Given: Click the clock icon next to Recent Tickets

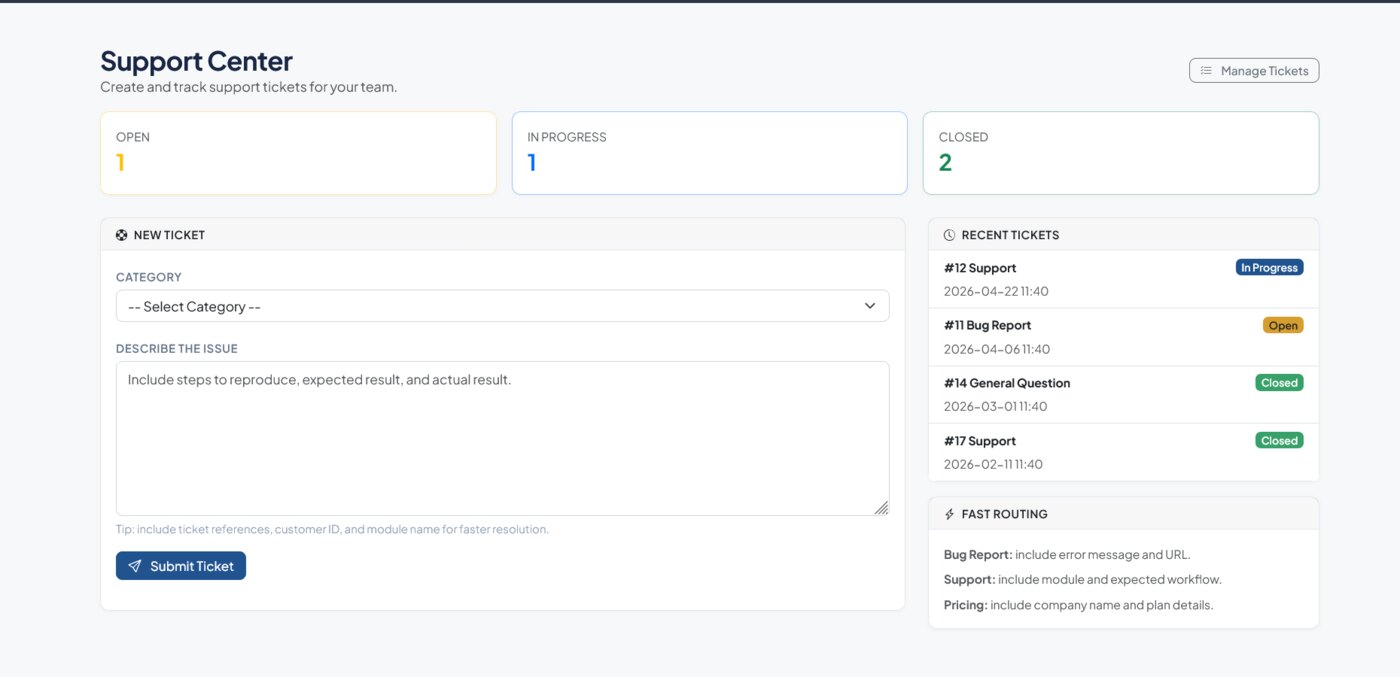Looking at the screenshot, I should point(948,234).
